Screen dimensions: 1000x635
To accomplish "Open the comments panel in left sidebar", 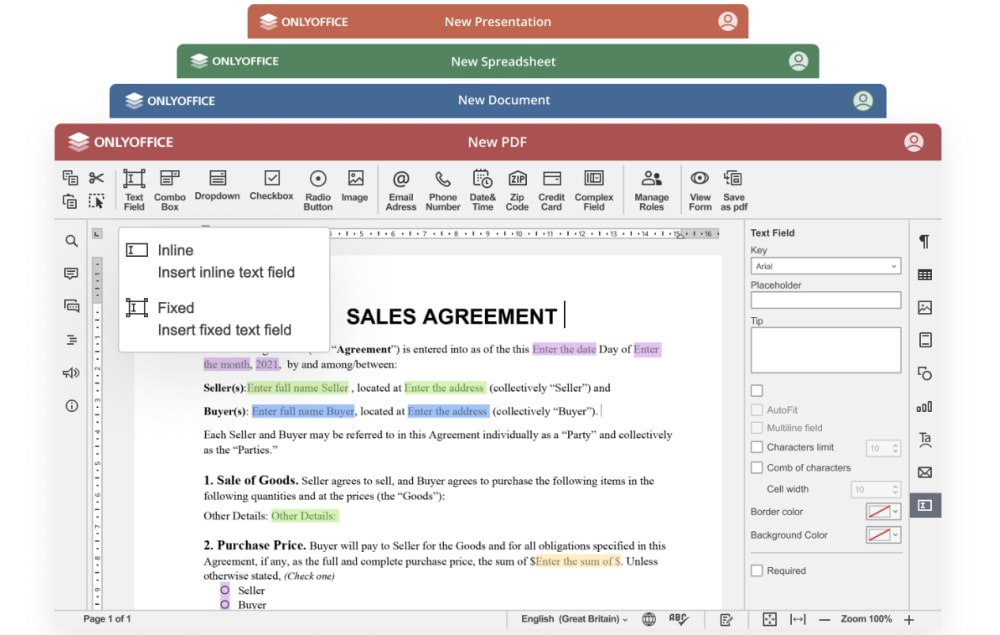I will tap(71, 274).
